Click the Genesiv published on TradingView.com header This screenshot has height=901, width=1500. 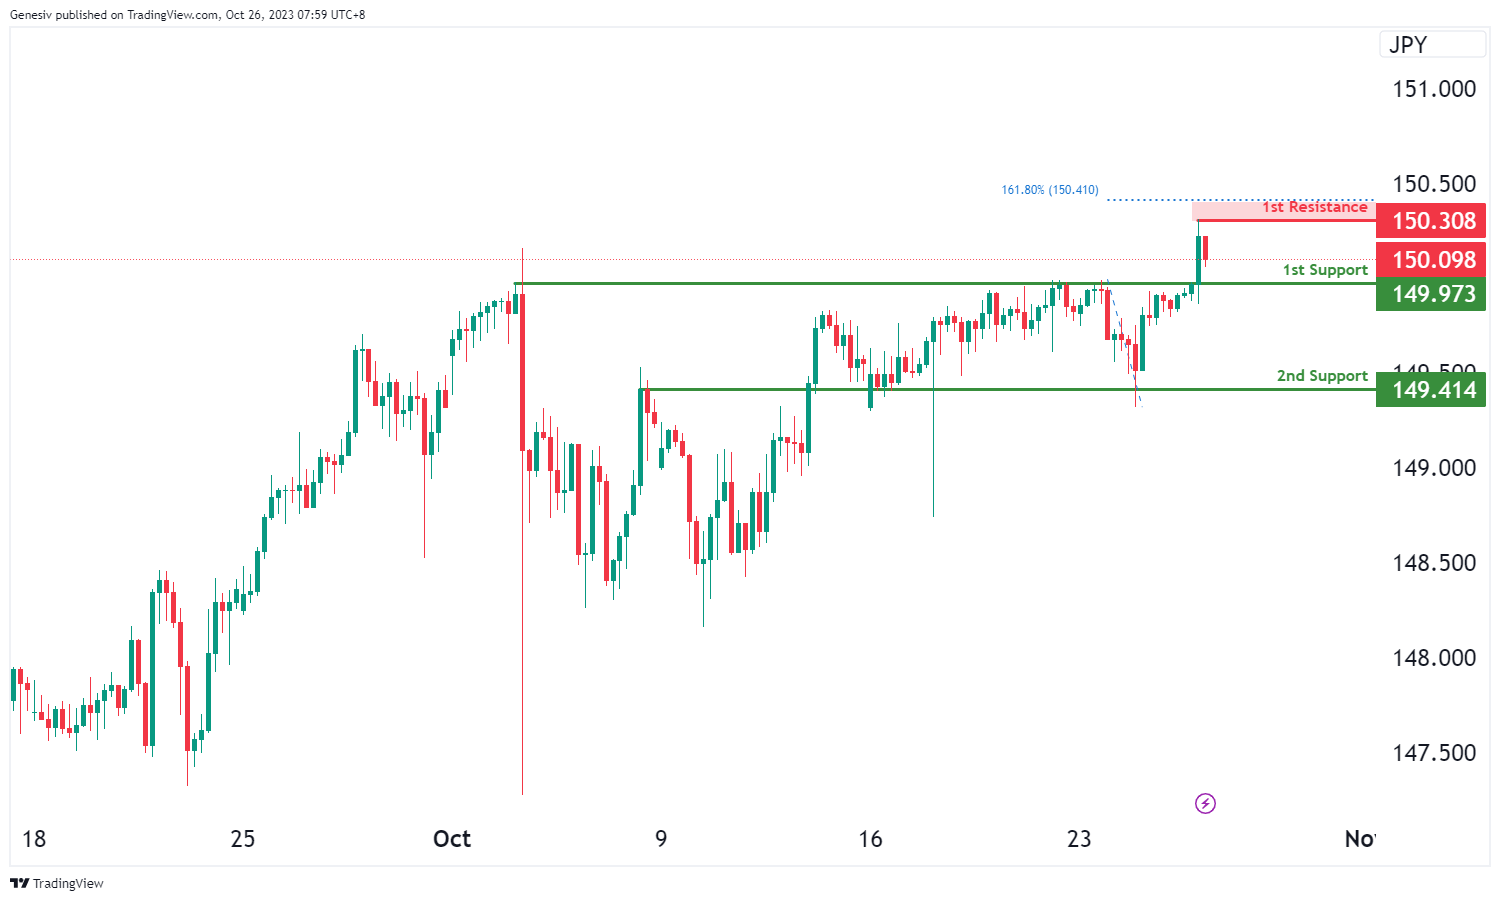(x=188, y=15)
